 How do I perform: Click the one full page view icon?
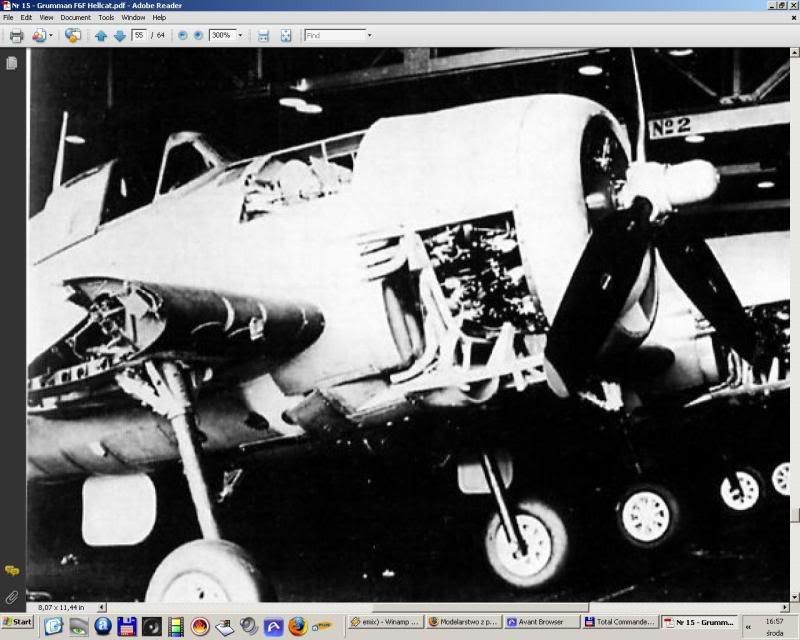click(x=286, y=35)
